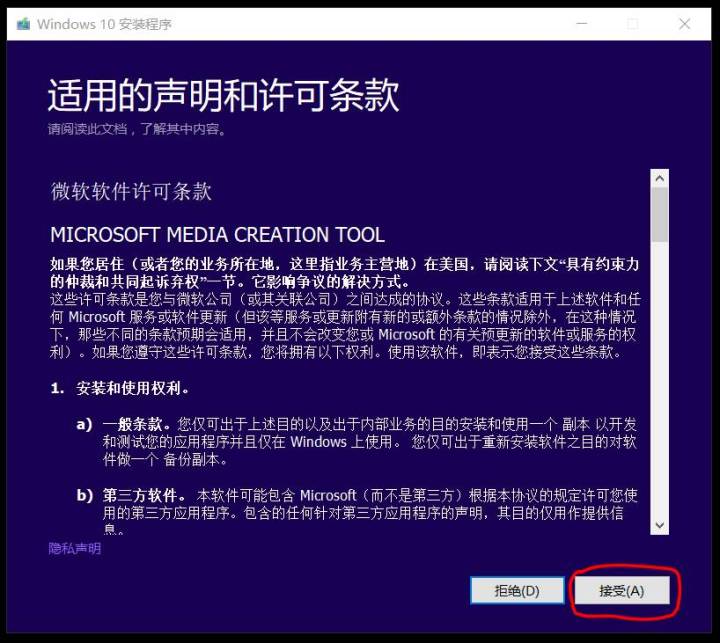Click the license scrollbar down arrow

660,525
